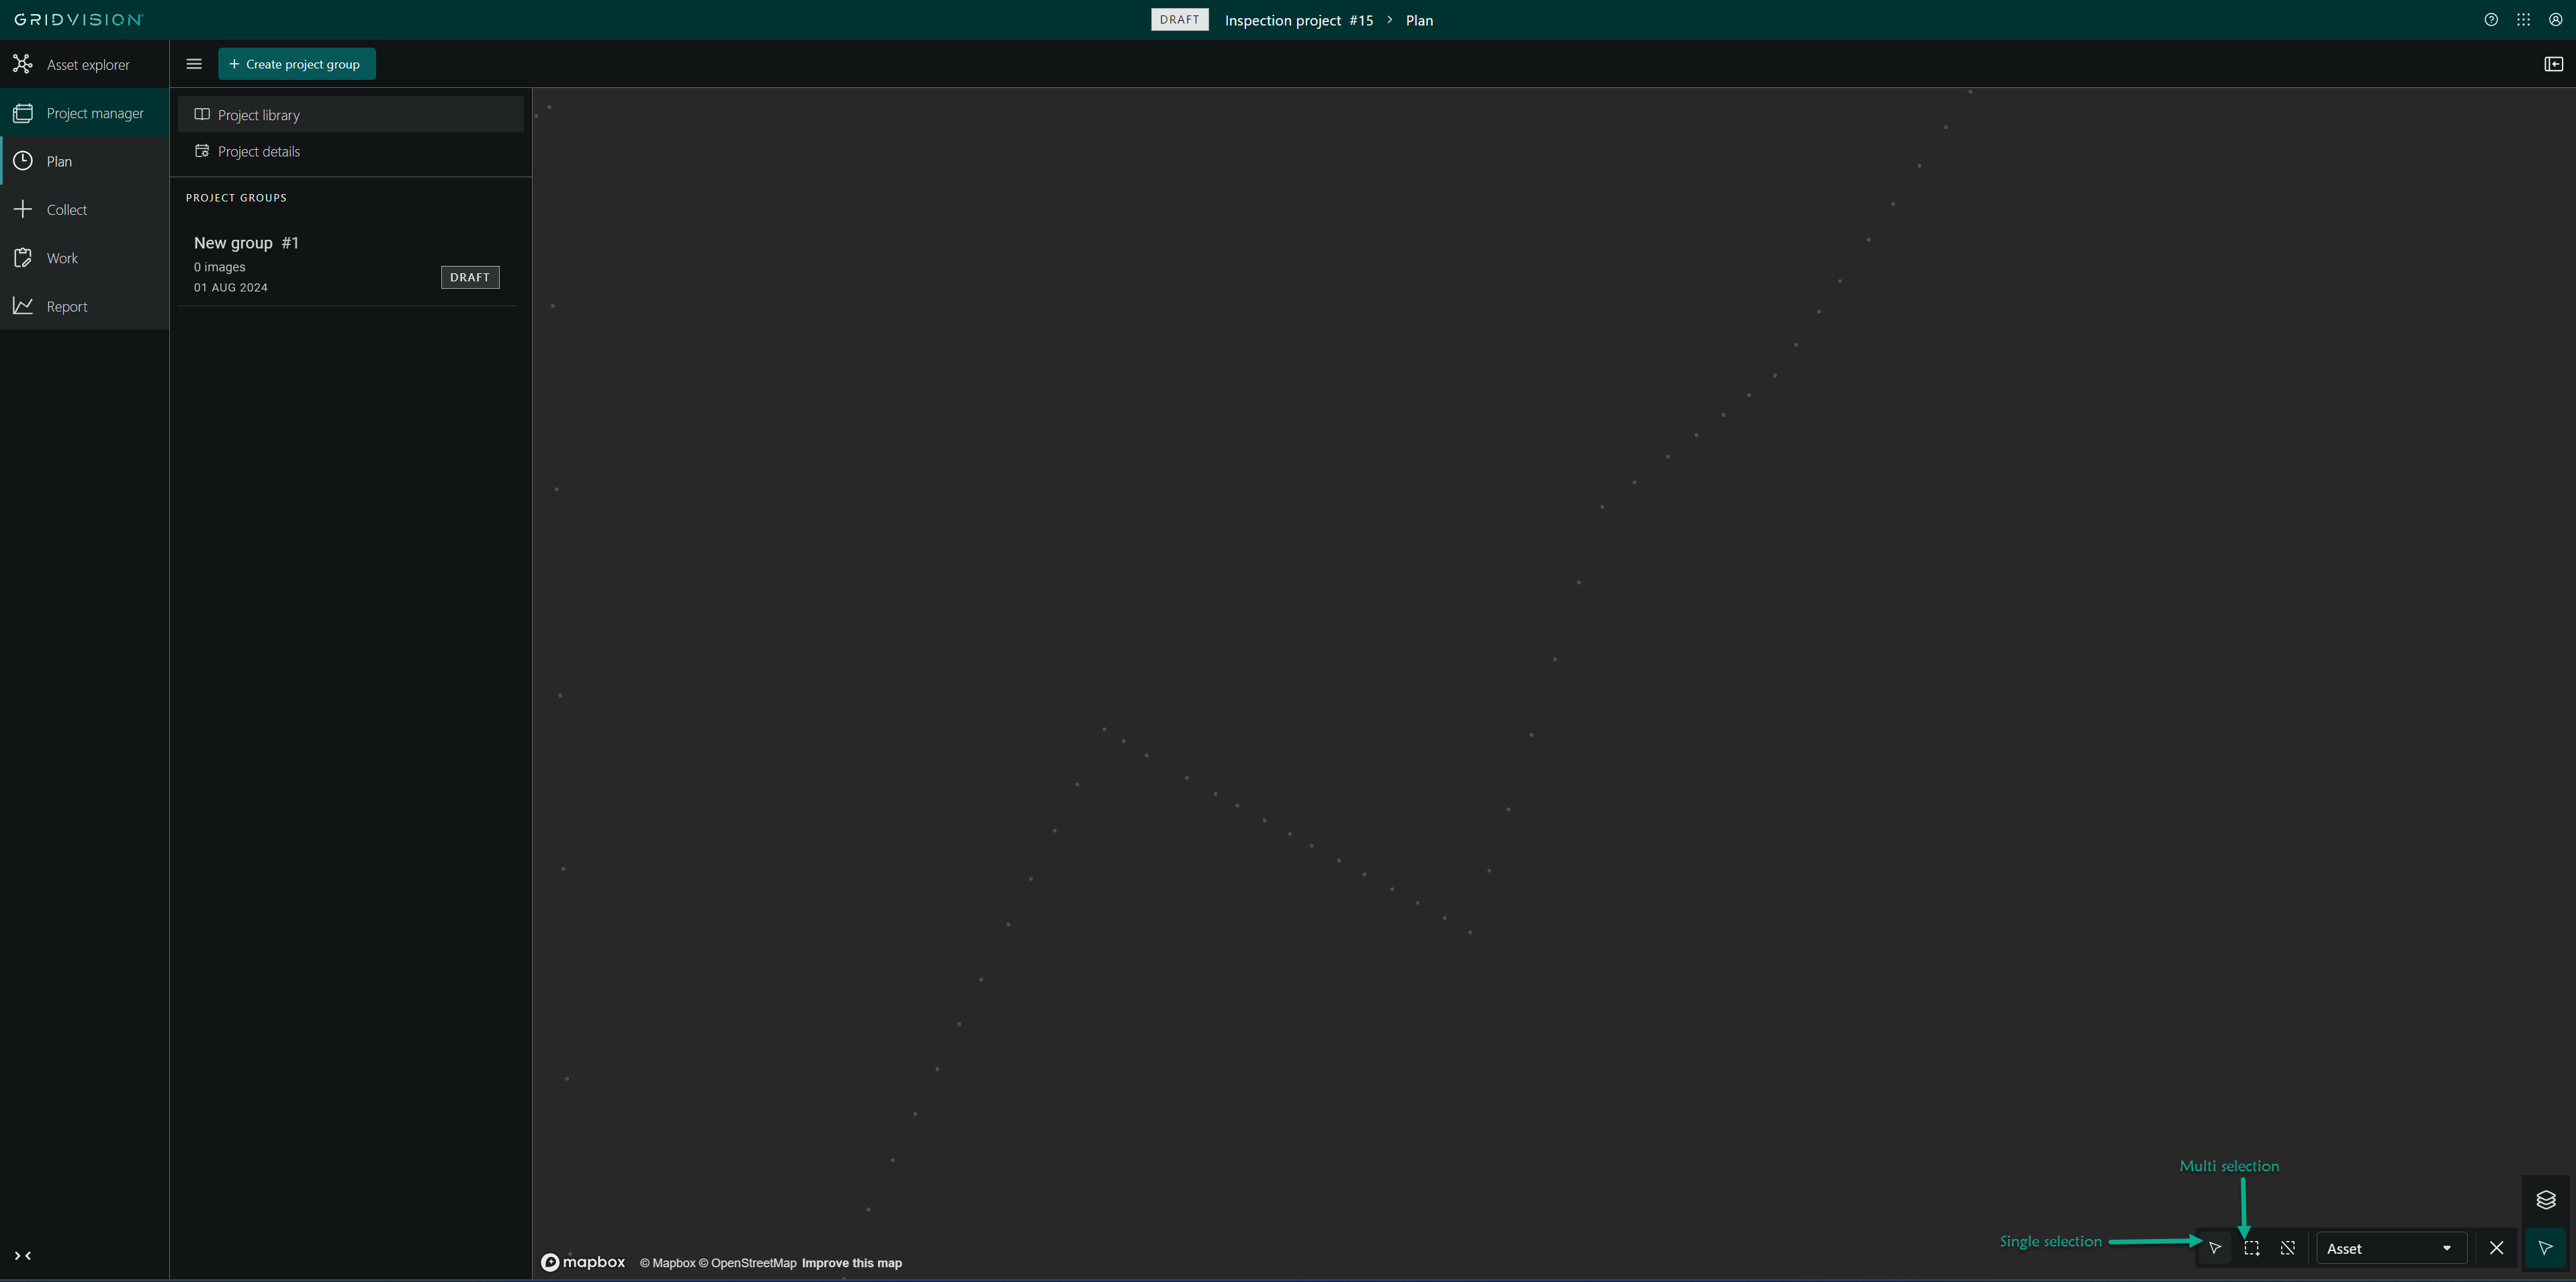The height and width of the screenshot is (1282, 2576).
Task: Collapse the left navigation sidebar
Action: (x=23, y=1256)
